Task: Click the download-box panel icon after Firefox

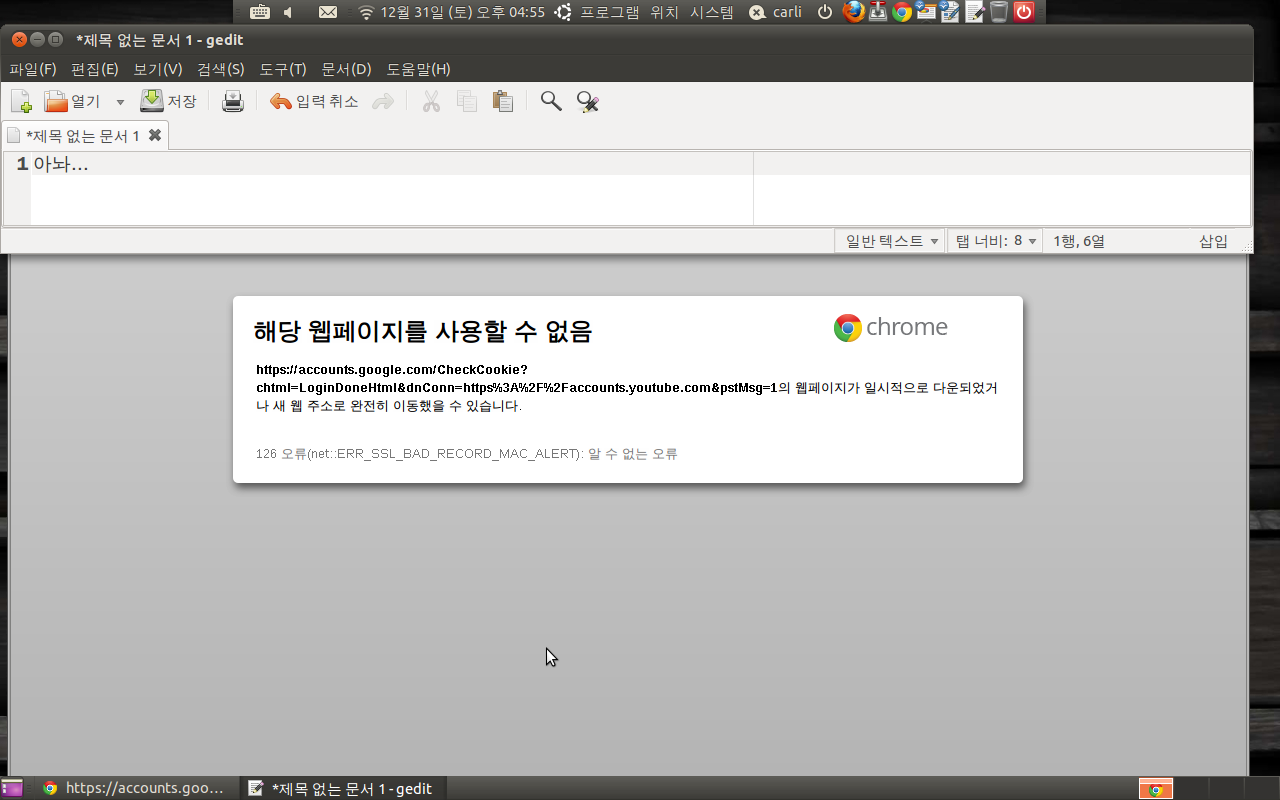Action: point(878,12)
